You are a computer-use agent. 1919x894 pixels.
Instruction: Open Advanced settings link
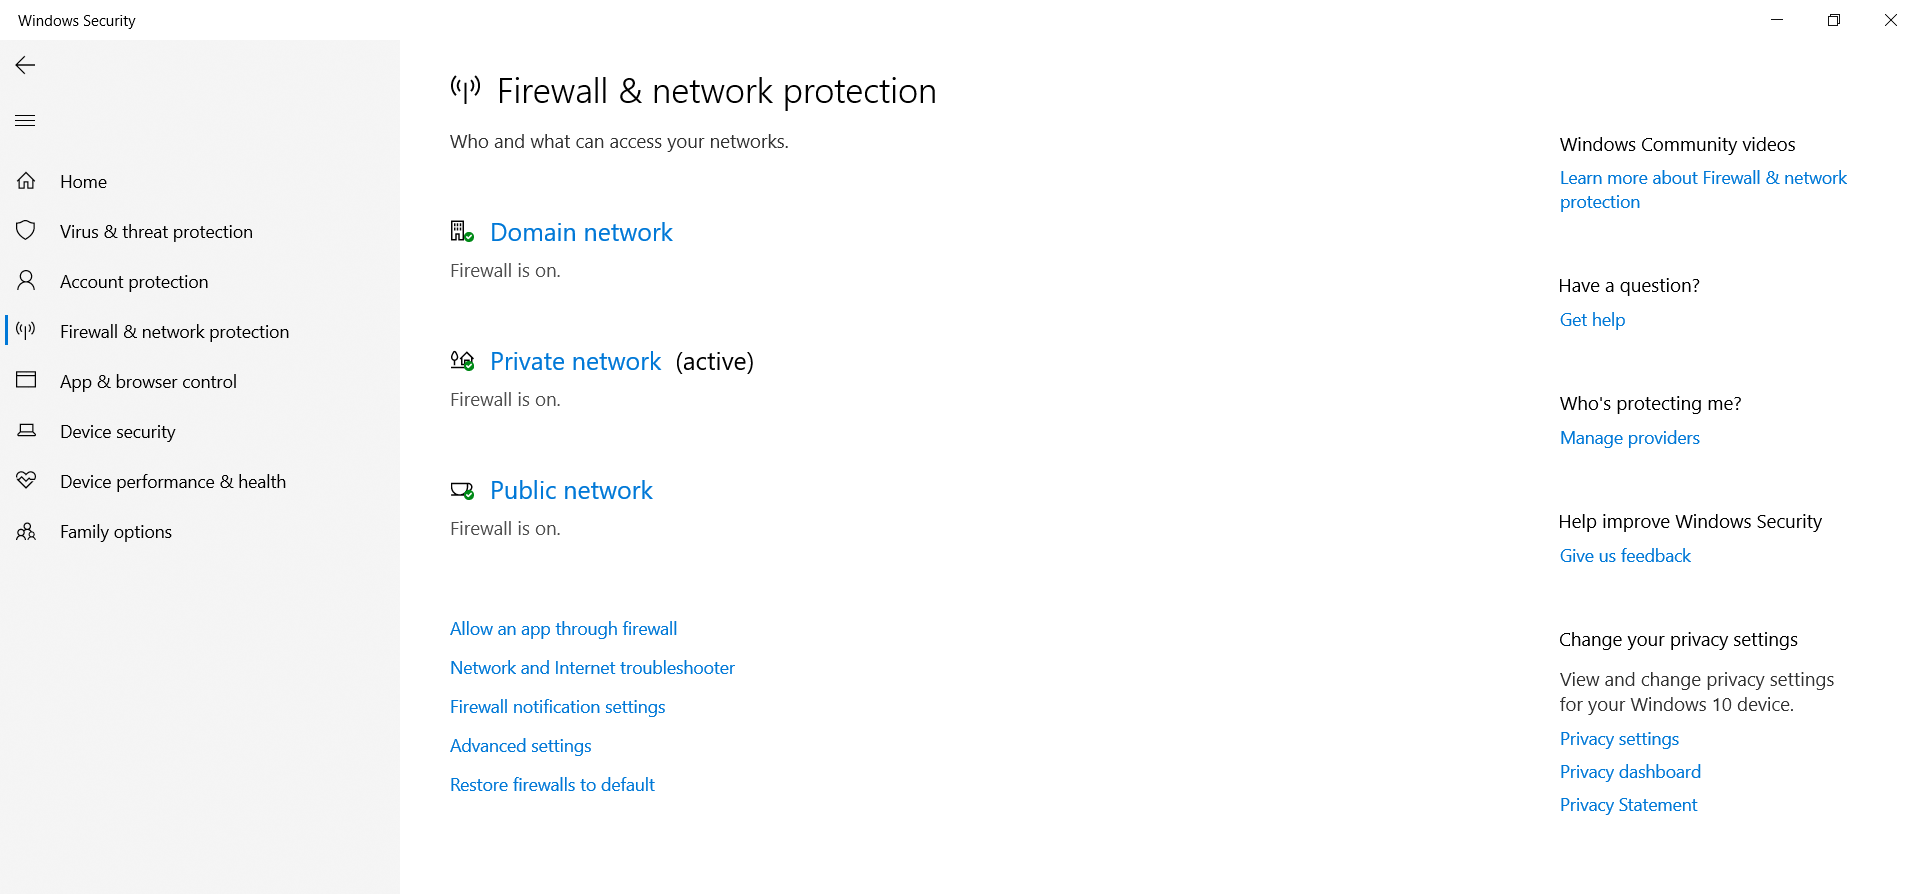tap(520, 746)
